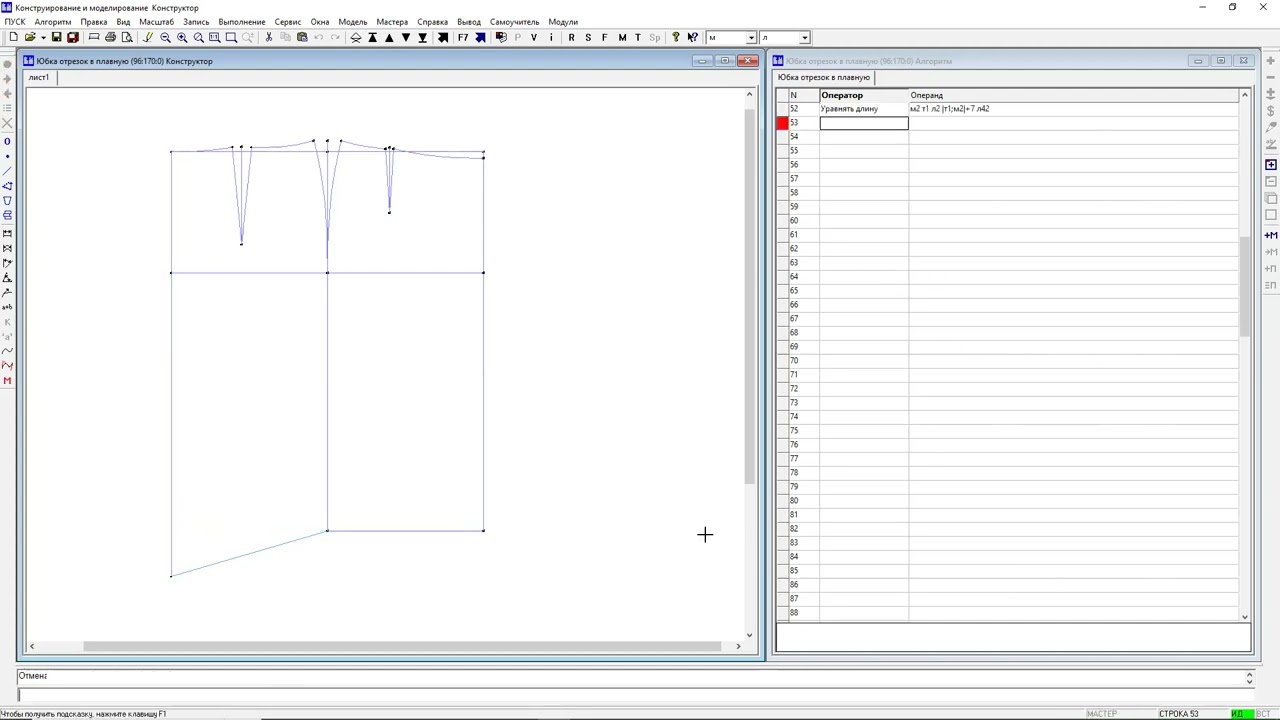
Task: Open the Вид menu
Action: (x=123, y=22)
